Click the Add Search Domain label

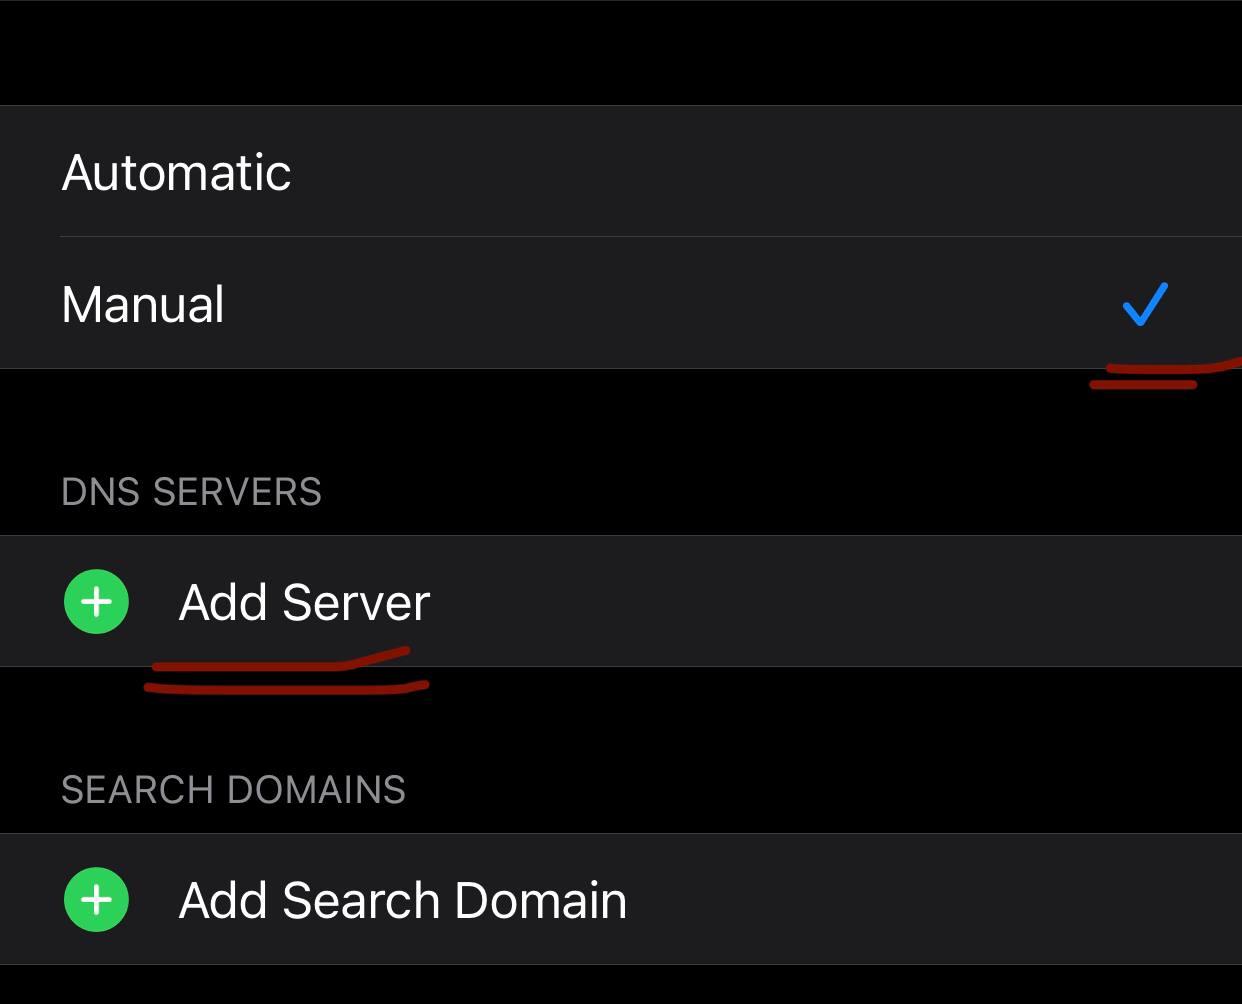pos(402,900)
